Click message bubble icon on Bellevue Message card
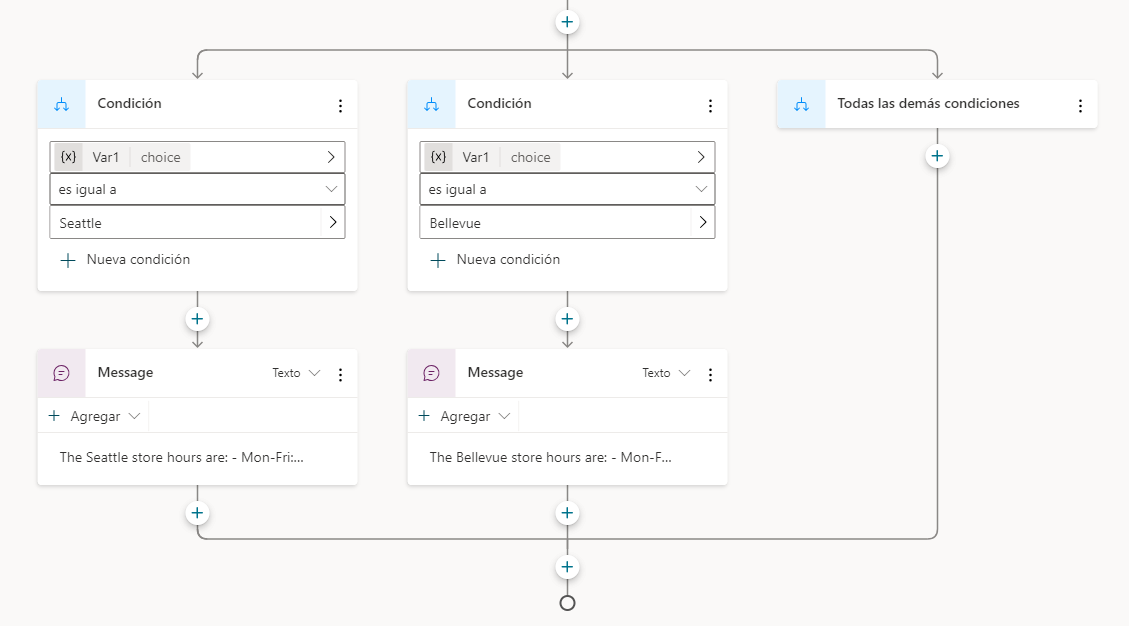The width and height of the screenshot is (1129, 626). 431,373
